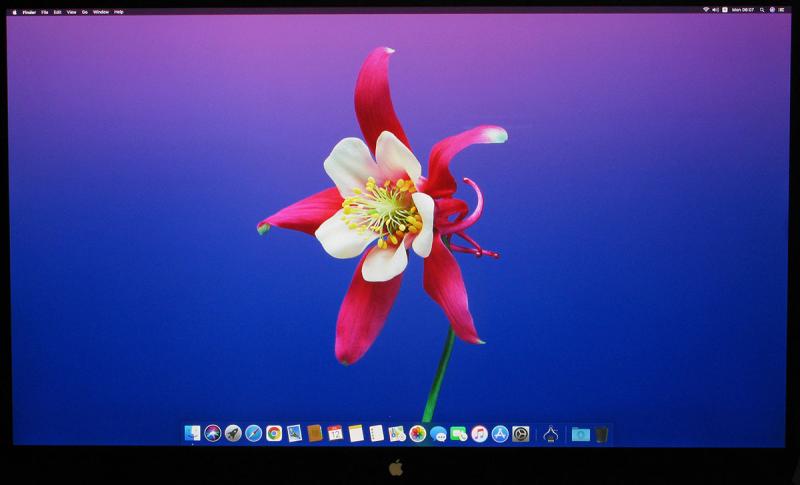Open Calendar app in the Dock

click(x=335, y=433)
